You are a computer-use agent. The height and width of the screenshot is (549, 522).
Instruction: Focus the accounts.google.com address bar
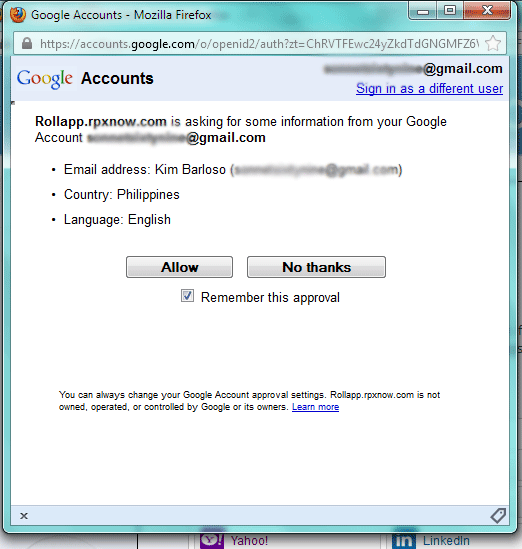(259, 44)
